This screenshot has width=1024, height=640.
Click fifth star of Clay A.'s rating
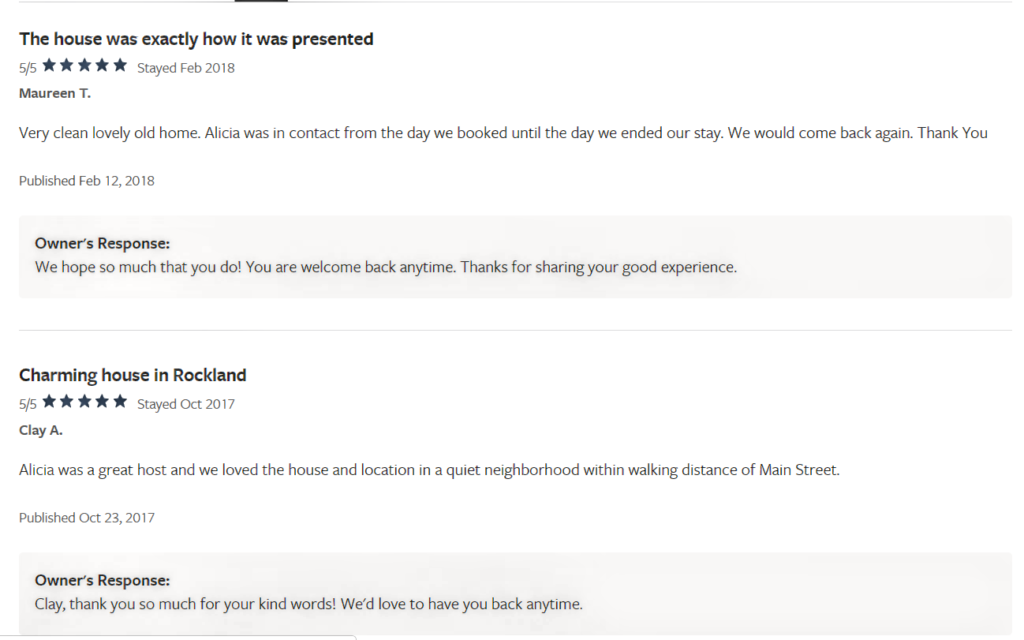tap(120, 402)
